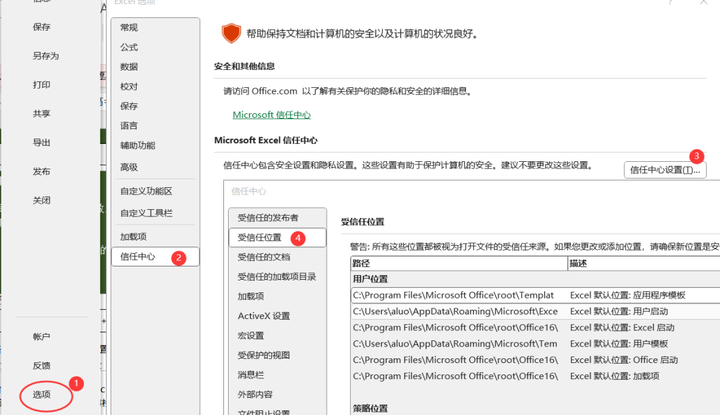This screenshot has width=720, height=415.
Task: Open 选项 at the bottom of the backstage menu
Action: click(41, 395)
